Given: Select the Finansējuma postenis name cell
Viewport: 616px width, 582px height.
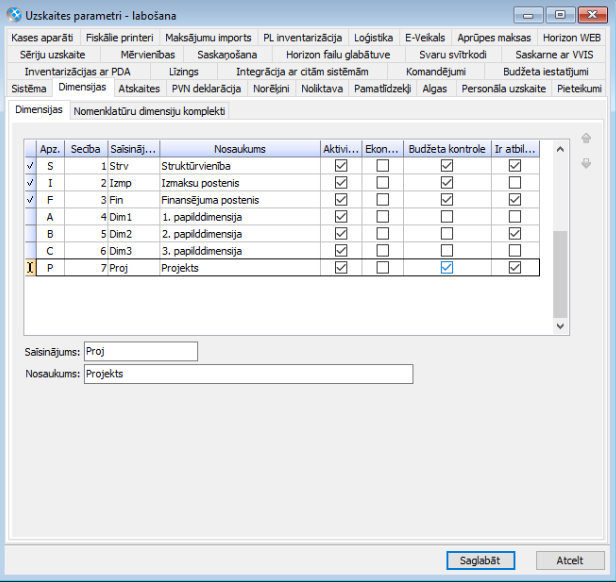Looking at the screenshot, I should [x=240, y=200].
